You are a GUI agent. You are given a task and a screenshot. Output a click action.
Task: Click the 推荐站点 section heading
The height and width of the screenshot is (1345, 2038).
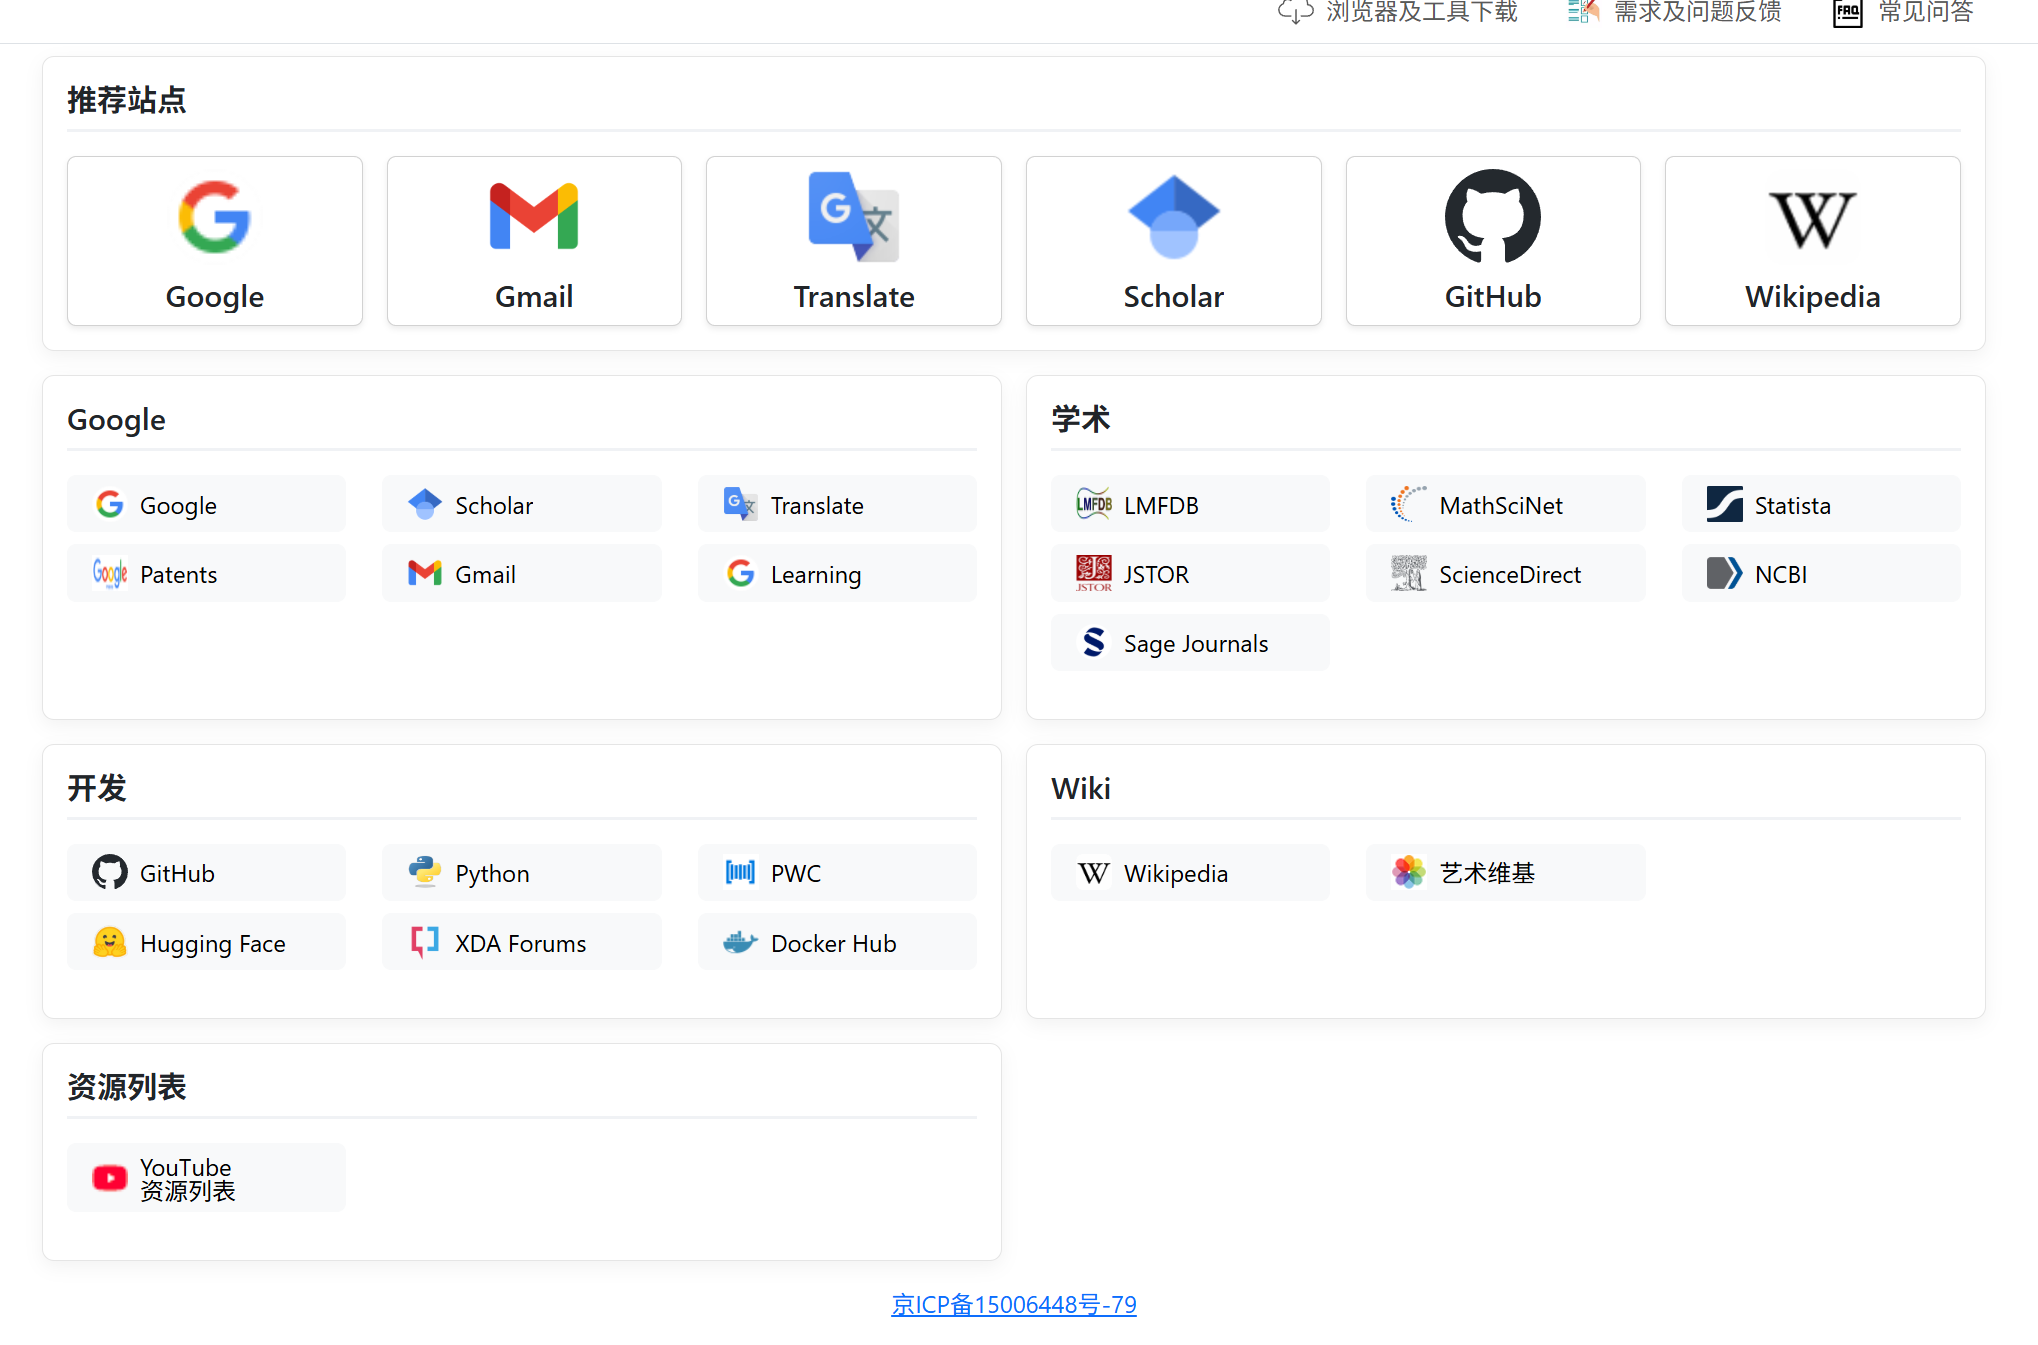127,100
